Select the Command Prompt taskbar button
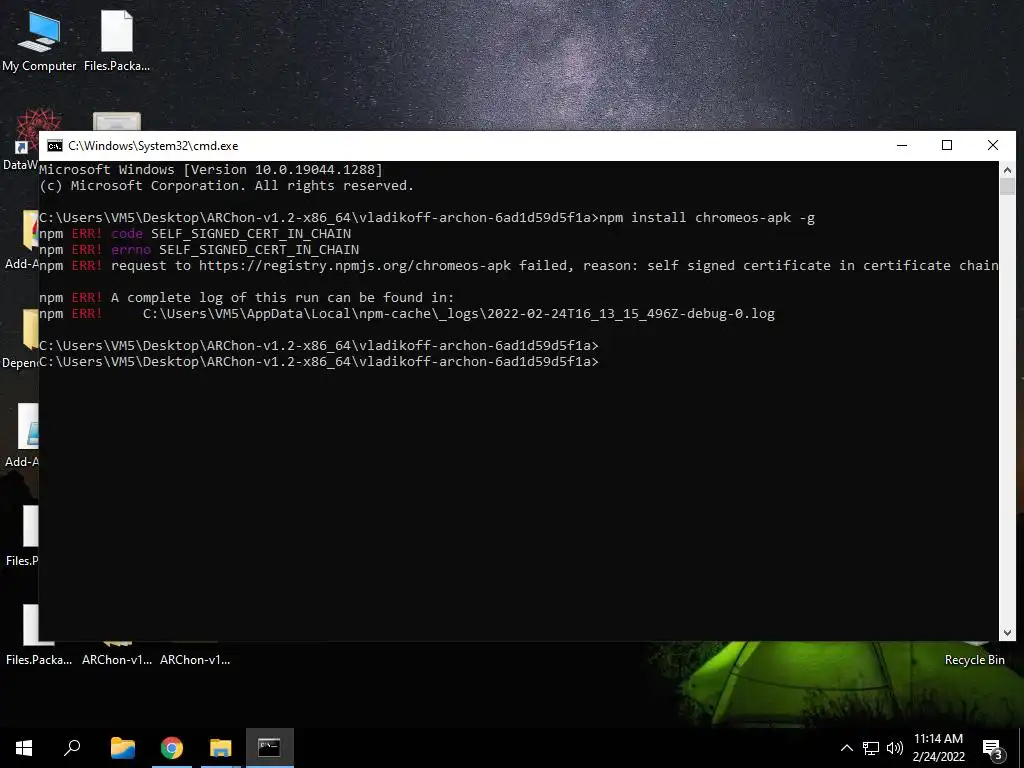Screen dimensions: 1024x768 point(270,748)
